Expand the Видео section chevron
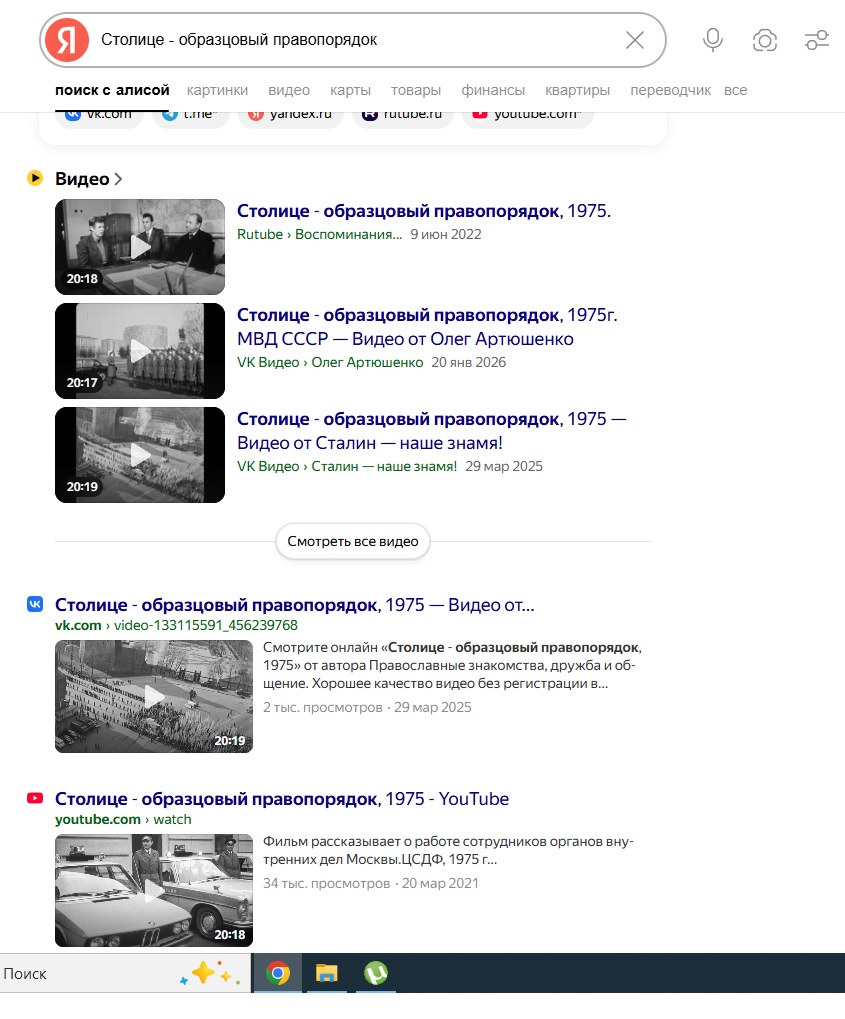Image resolution: width=845 pixels, height=1019 pixels. pyautogui.click(x=118, y=179)
